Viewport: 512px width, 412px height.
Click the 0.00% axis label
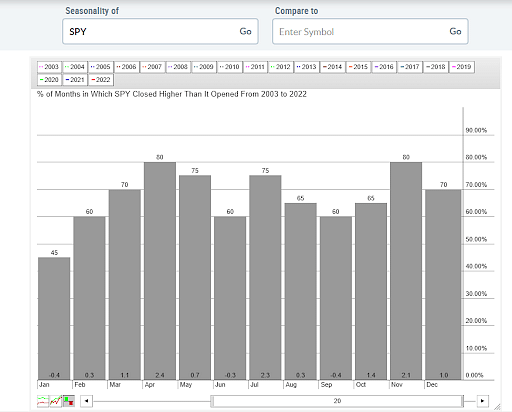click(x=474, y=375)
